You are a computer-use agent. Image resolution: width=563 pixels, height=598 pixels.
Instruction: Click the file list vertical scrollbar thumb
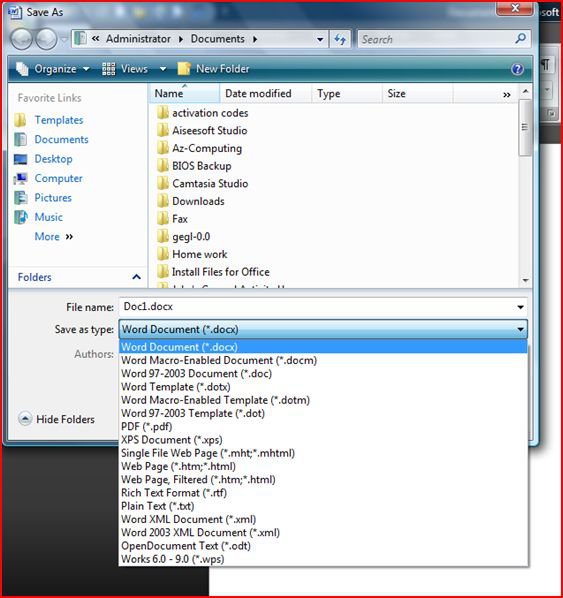click(x=525, y=127)
